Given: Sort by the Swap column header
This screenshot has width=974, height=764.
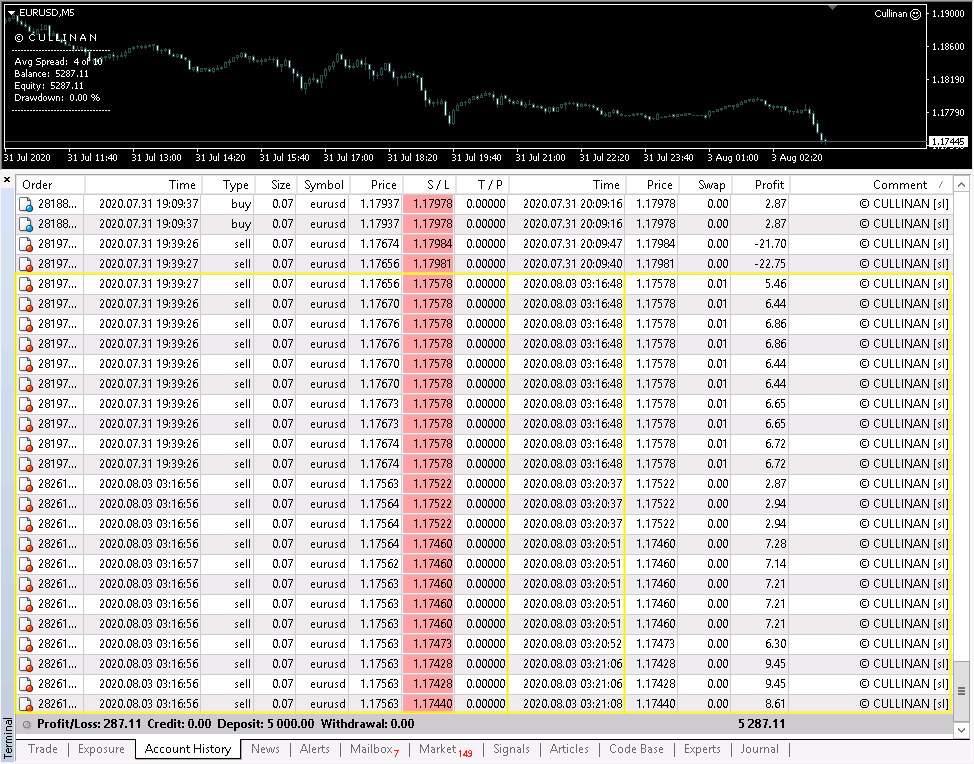Looking at the screenshot, I should (x=706, y=184).
